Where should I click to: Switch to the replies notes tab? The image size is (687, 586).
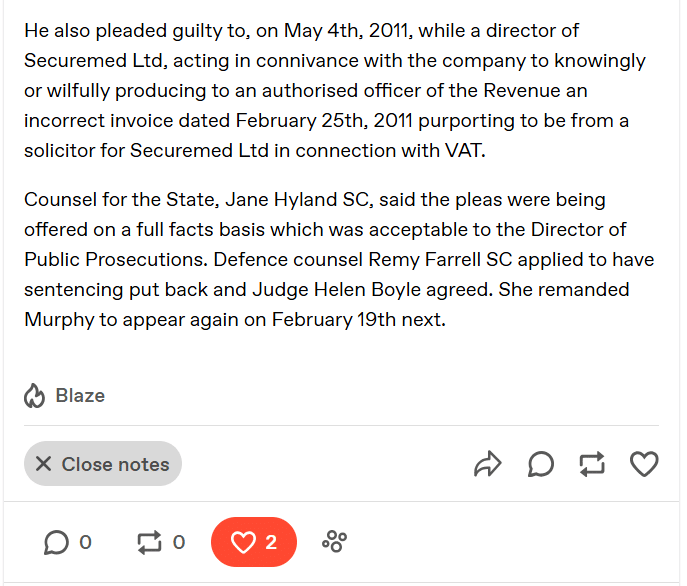click(67, 542)
